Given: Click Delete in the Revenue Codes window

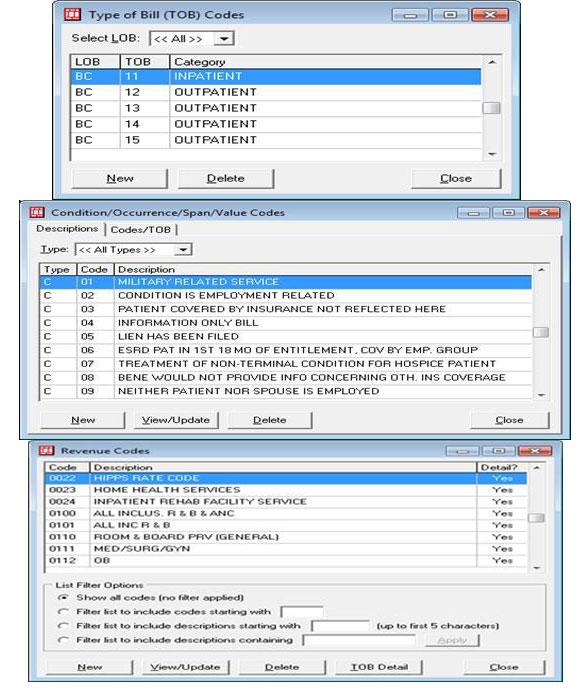Looking at the screenshot, I should (282, 667).
